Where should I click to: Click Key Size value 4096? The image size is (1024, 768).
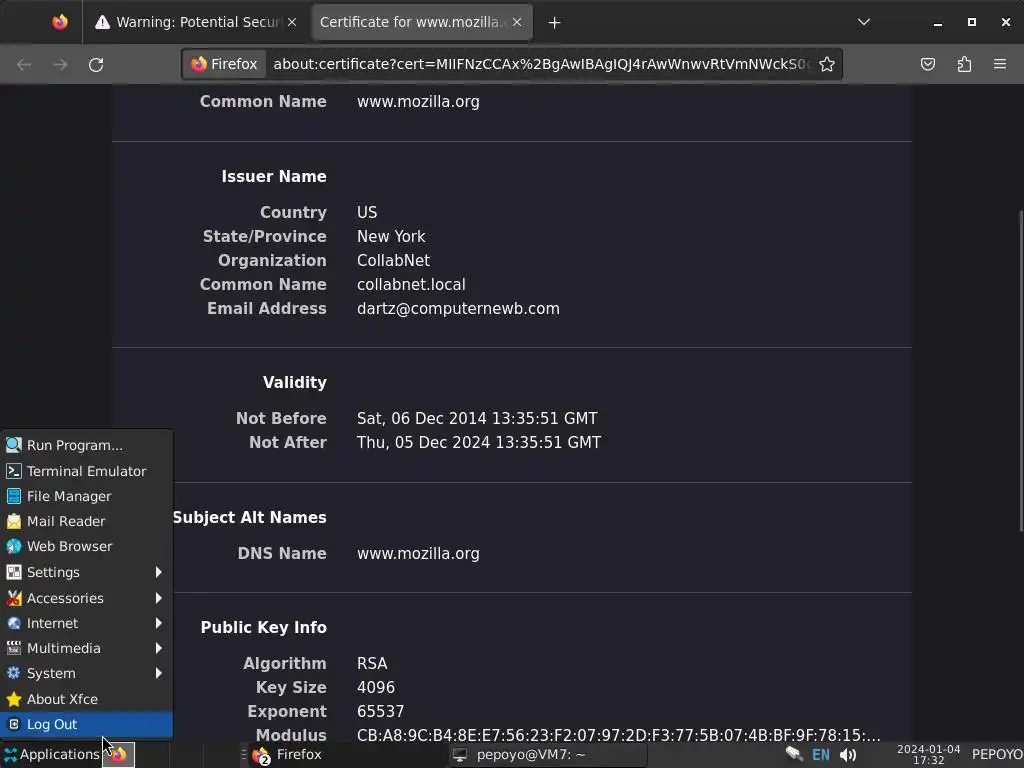tap(376, 688)
